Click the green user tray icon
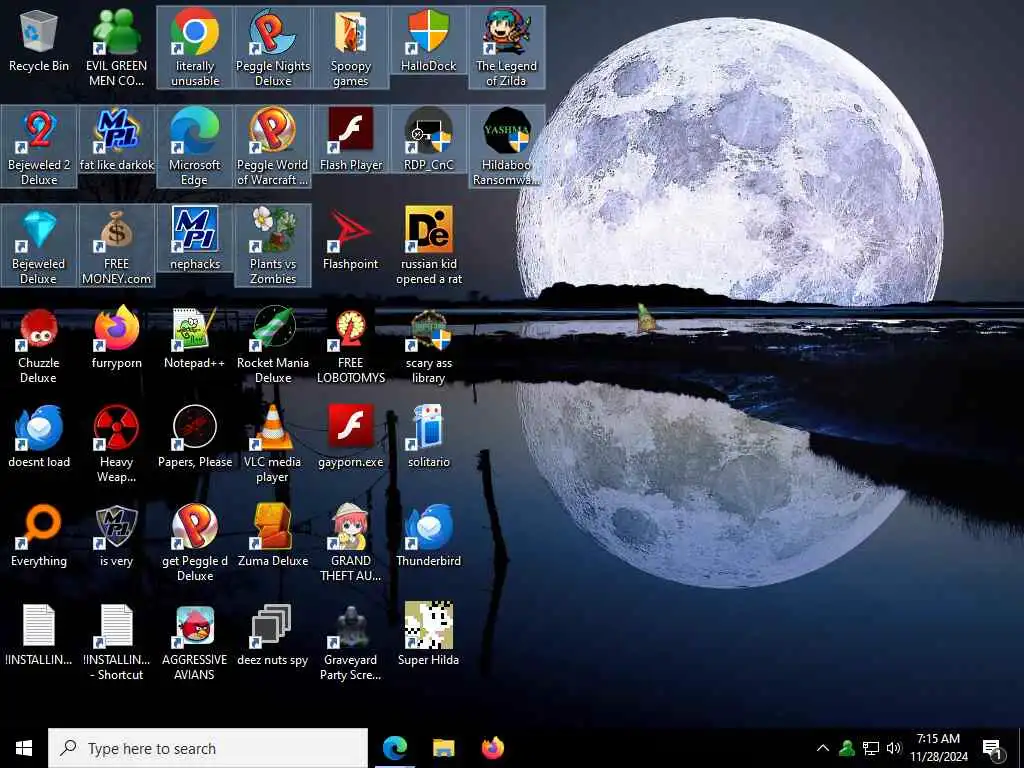Screen dimensions: 1024x768 coord(846,748)
